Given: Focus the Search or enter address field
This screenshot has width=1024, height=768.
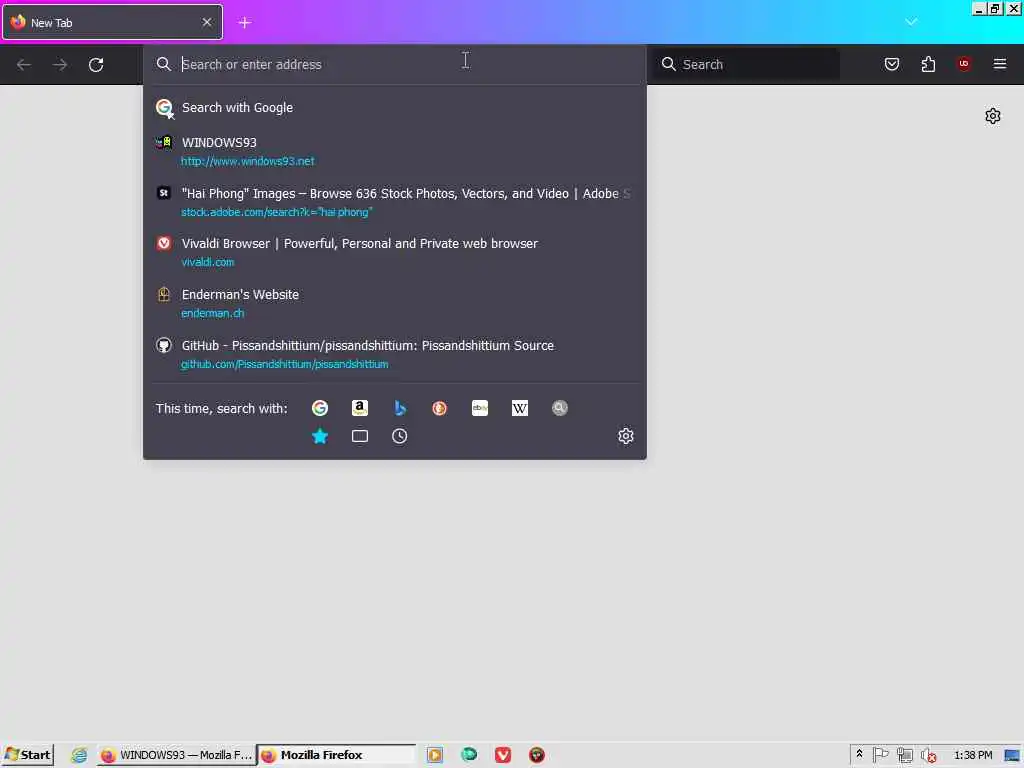Looking at the screenshot, I should click(394, 65).
